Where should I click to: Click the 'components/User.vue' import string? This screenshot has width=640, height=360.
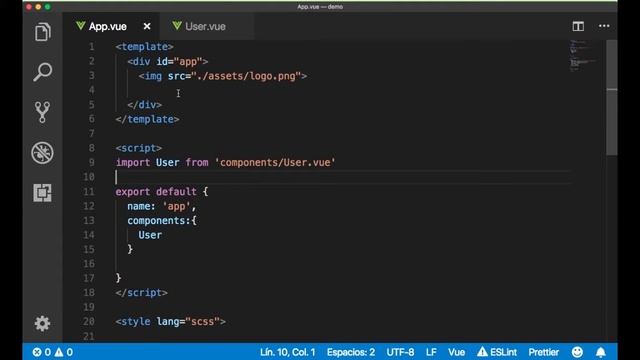275,162
